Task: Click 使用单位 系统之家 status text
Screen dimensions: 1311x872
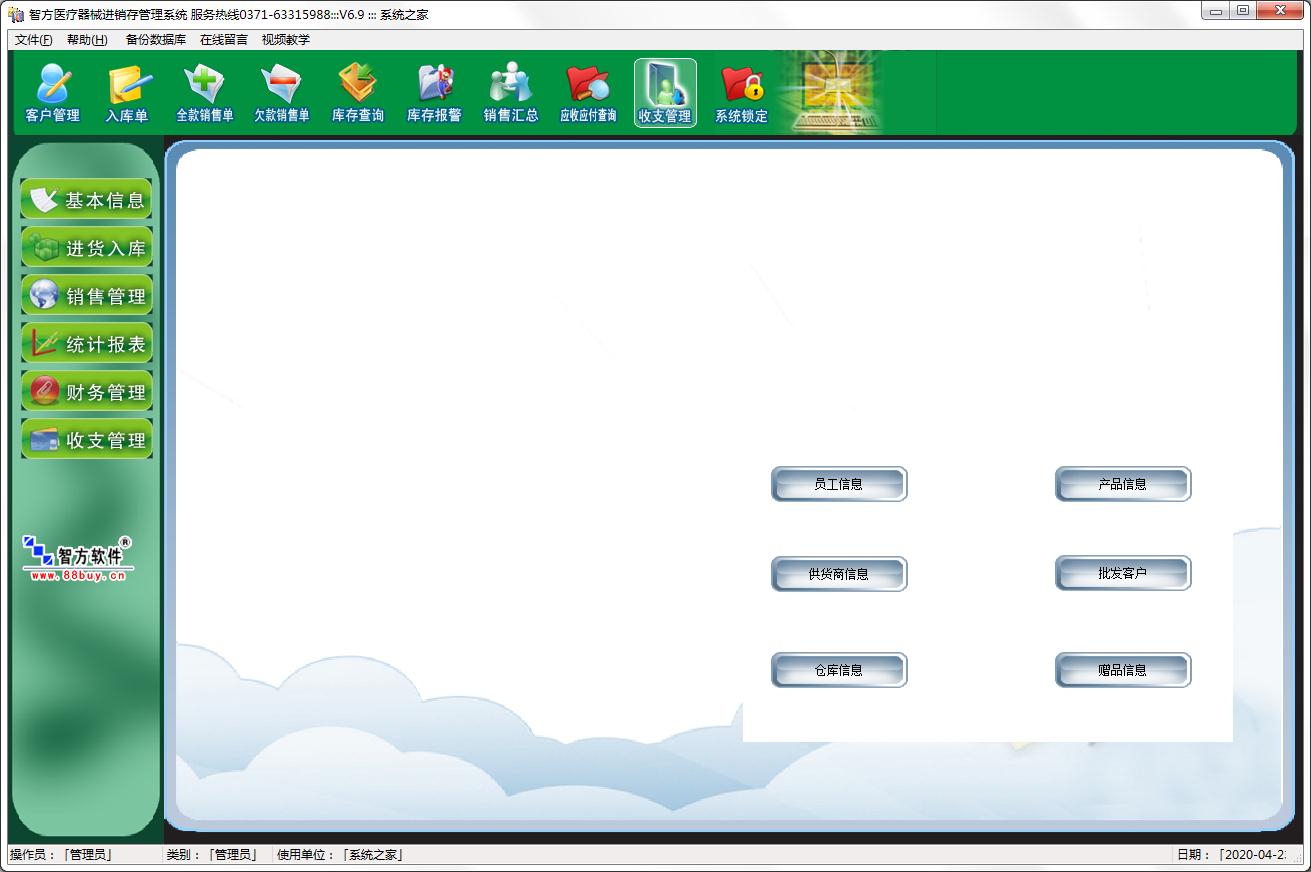Action: click(x=340, y=855)
